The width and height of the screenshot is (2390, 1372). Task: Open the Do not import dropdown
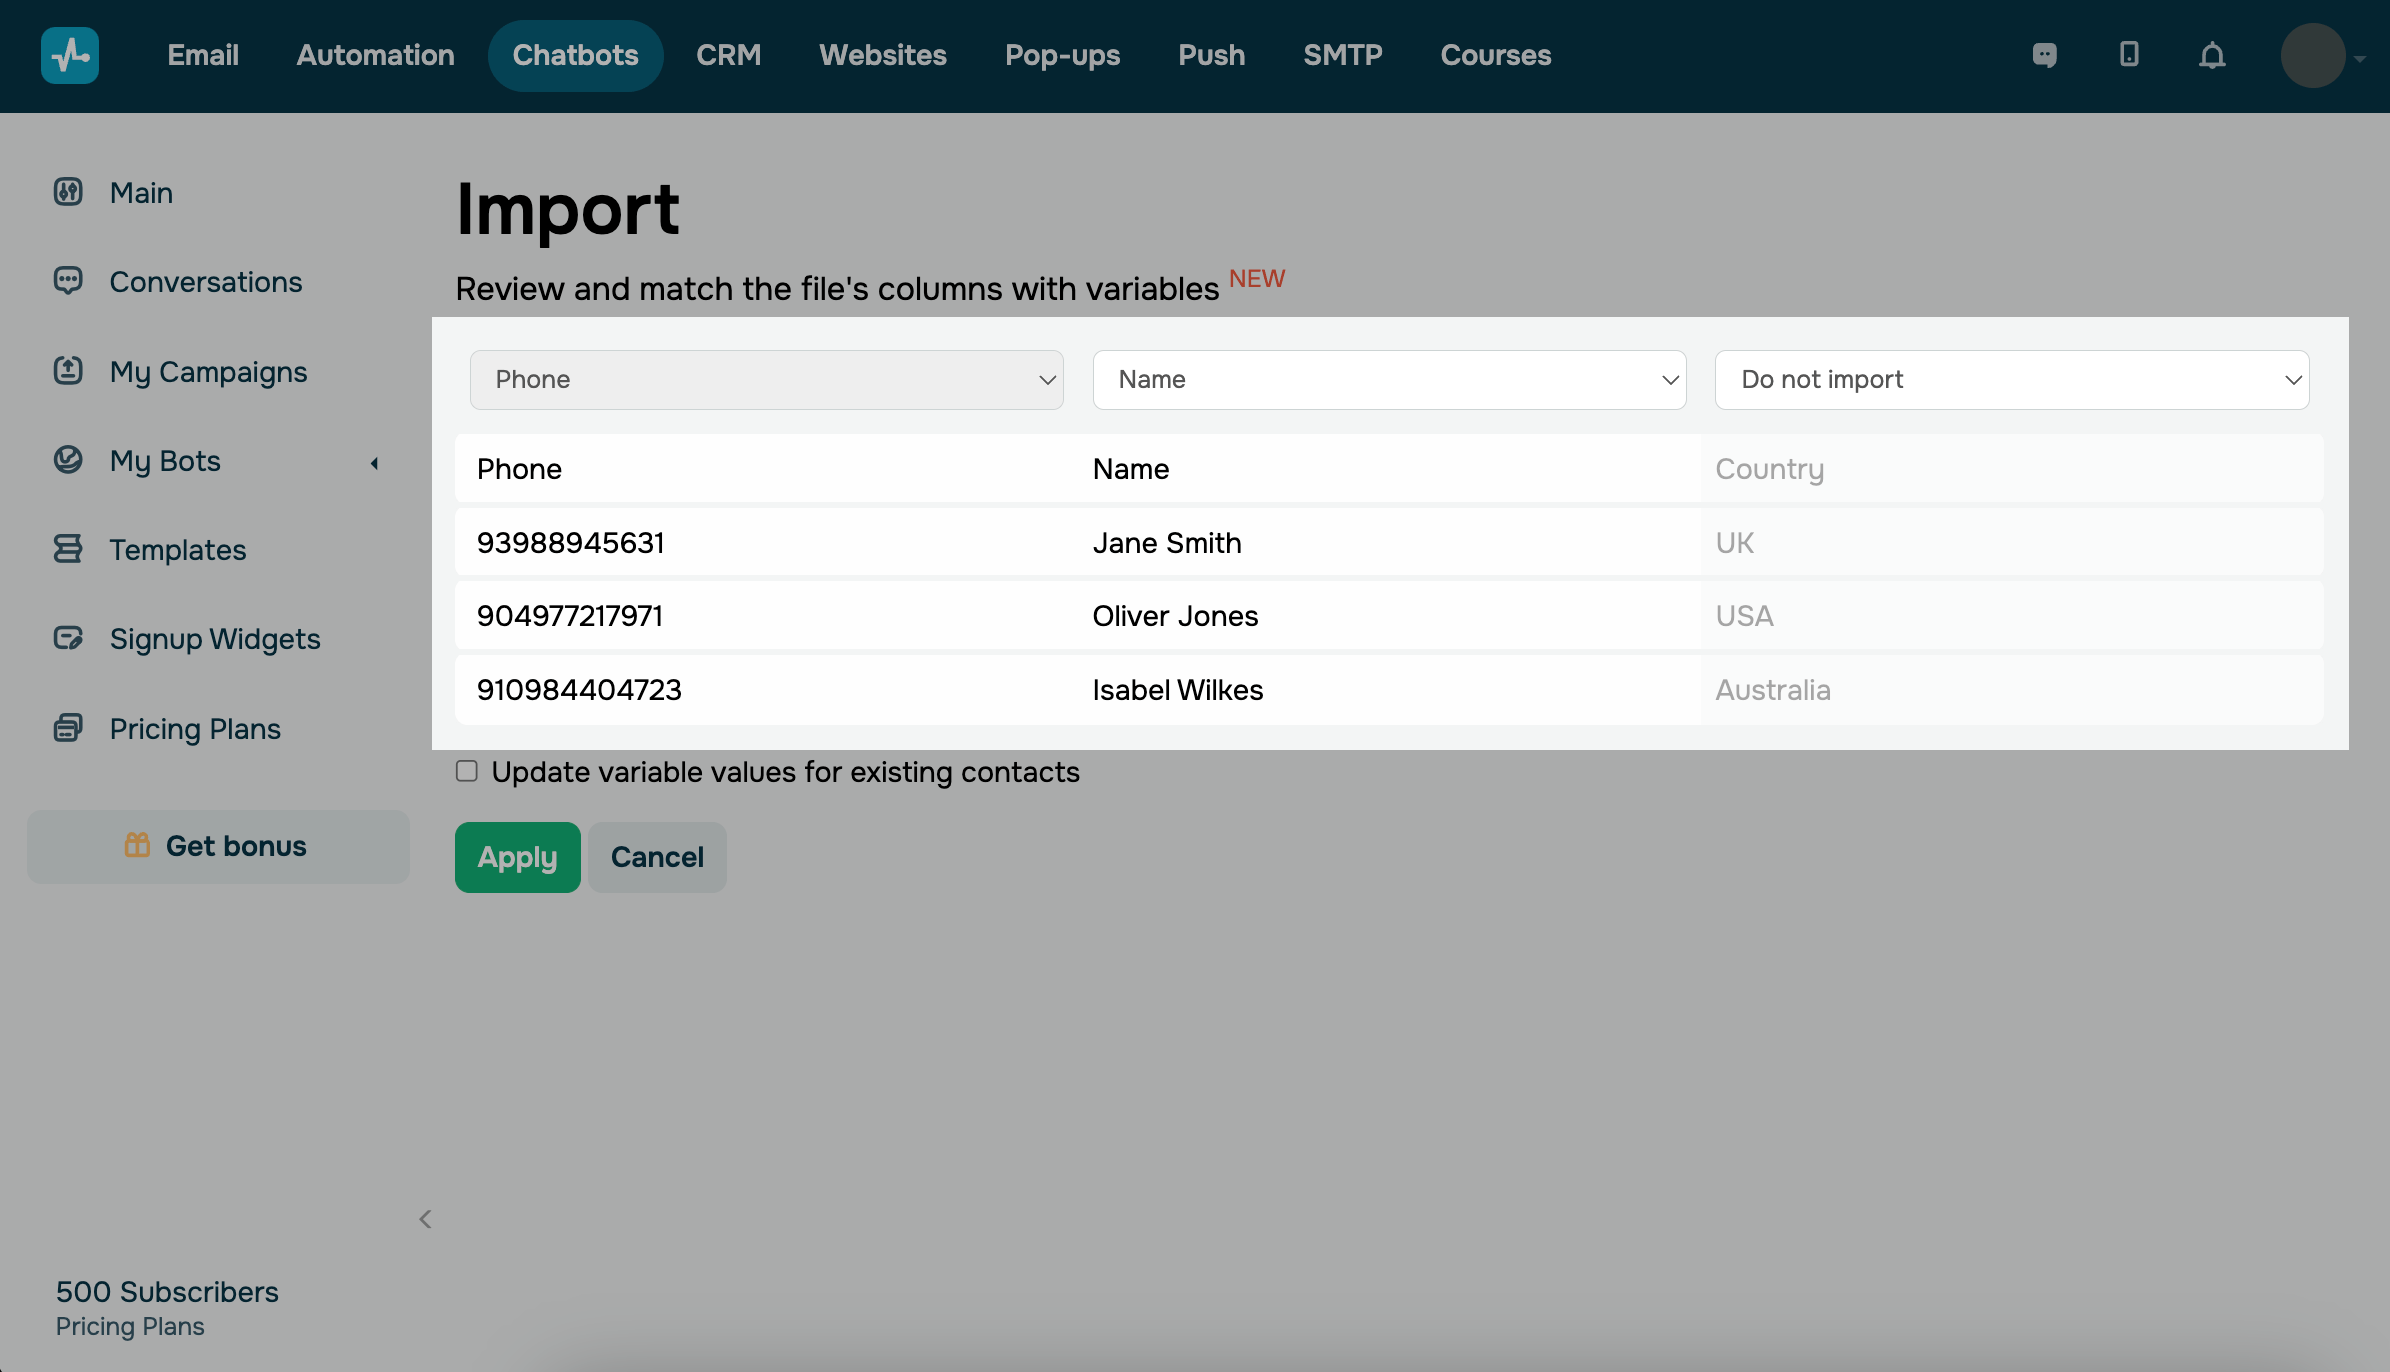coord(2011,379)
